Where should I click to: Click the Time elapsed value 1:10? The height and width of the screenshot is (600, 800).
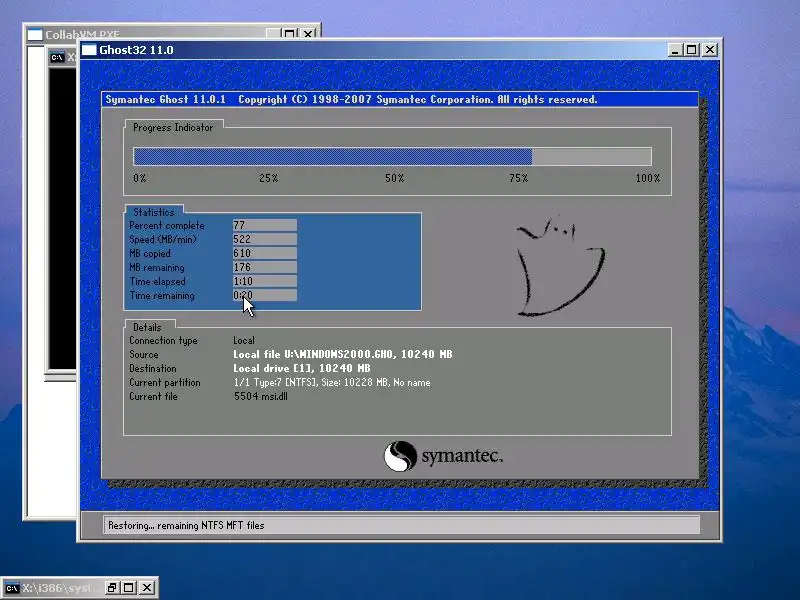[x=265, y=281]
